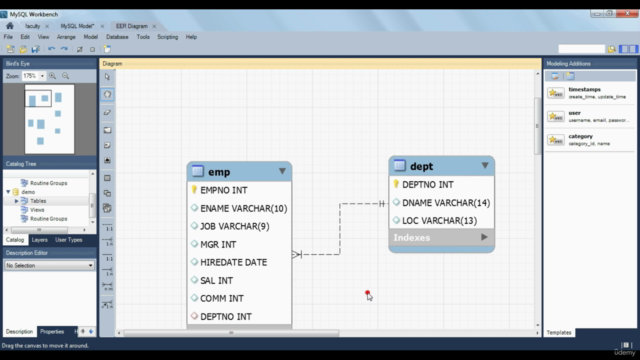The image size is (640, 360).
Task: Add the user template
Action: (590, 116)
